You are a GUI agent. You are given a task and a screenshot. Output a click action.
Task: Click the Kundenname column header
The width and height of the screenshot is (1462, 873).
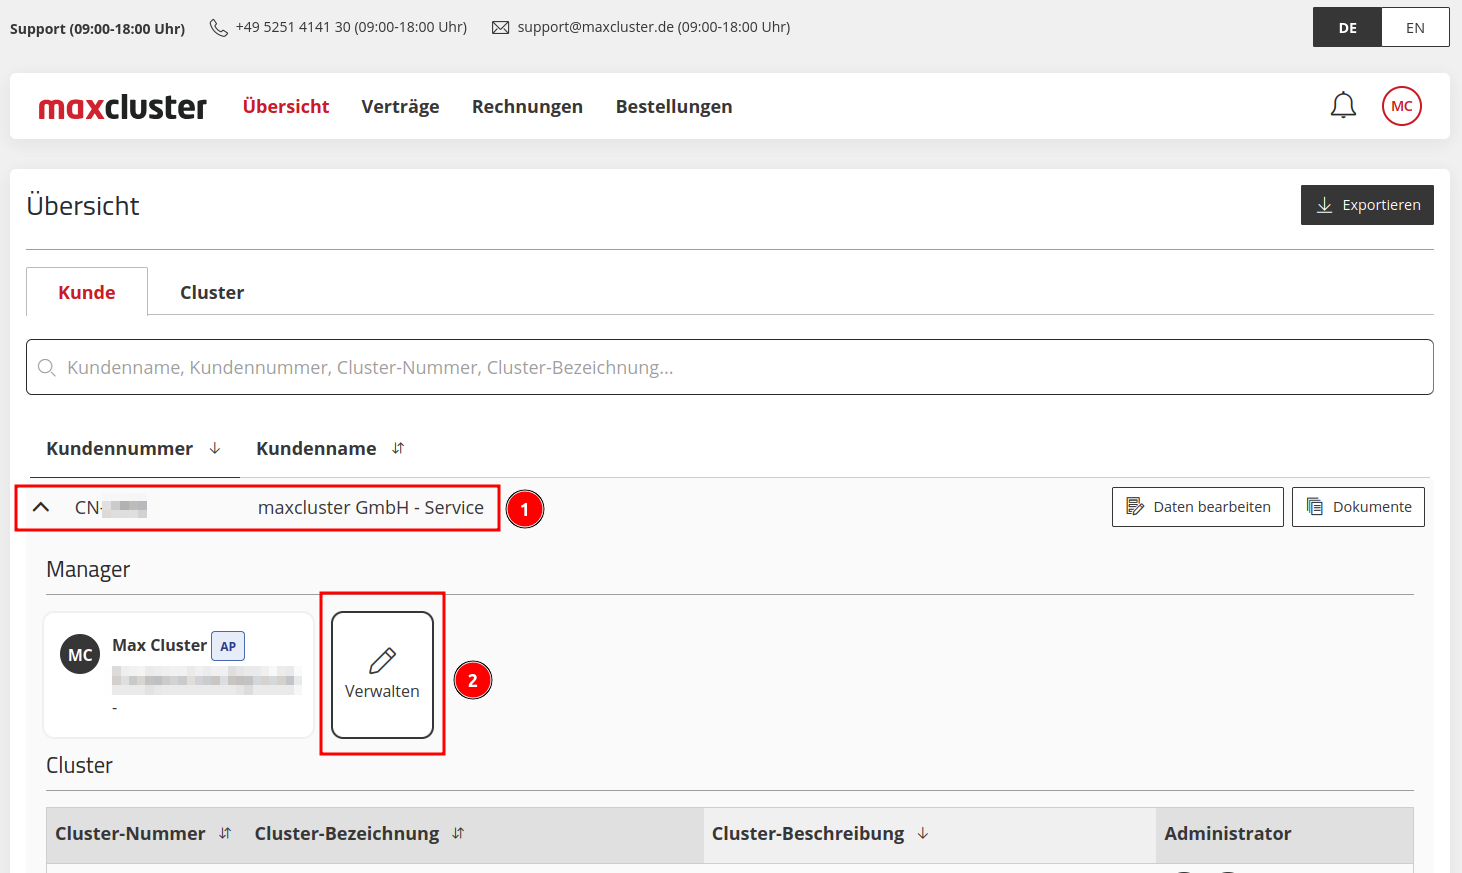[x=316, y=448]
